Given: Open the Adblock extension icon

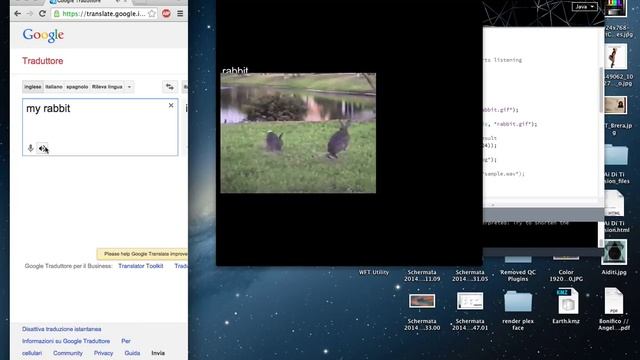Looking at the screenshot, I should pyautogui.click(x=166, y=13).
